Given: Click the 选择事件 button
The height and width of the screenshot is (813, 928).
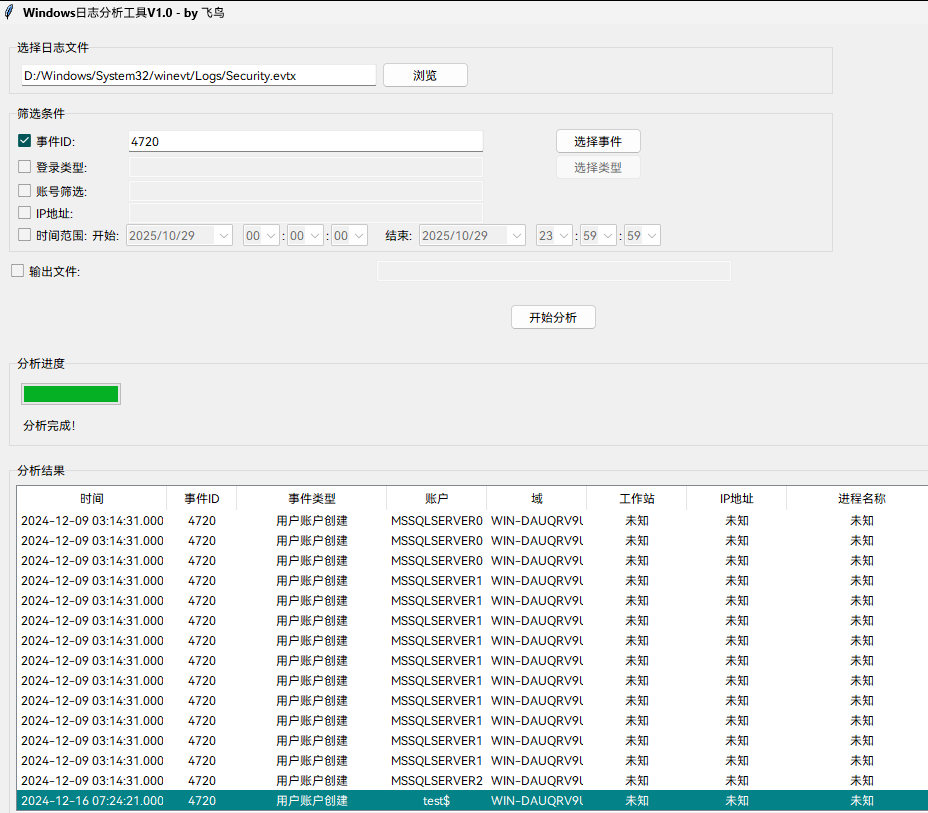Looking at the screenshot, I should (x=598, y=141).
